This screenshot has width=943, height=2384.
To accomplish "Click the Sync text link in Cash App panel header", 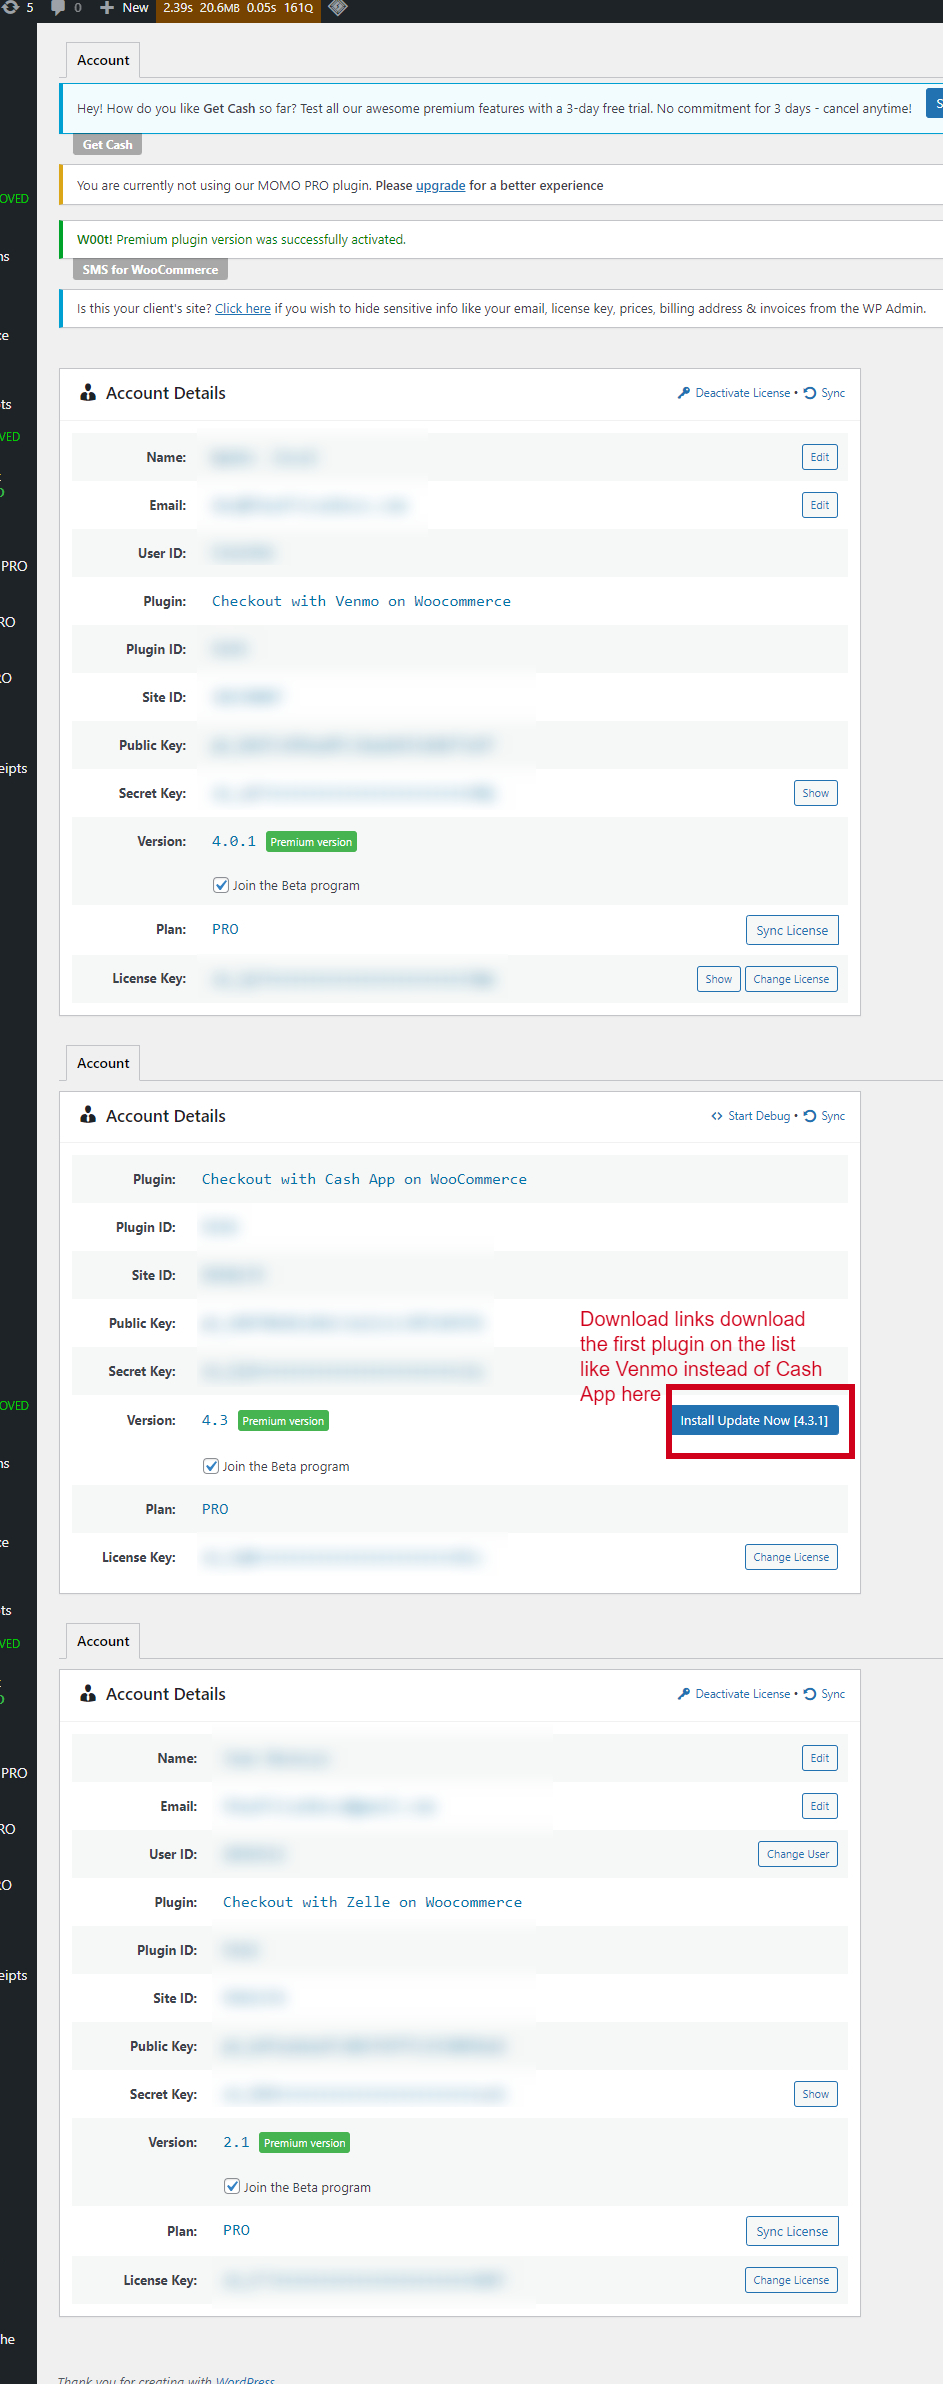I will point(833,1116).
